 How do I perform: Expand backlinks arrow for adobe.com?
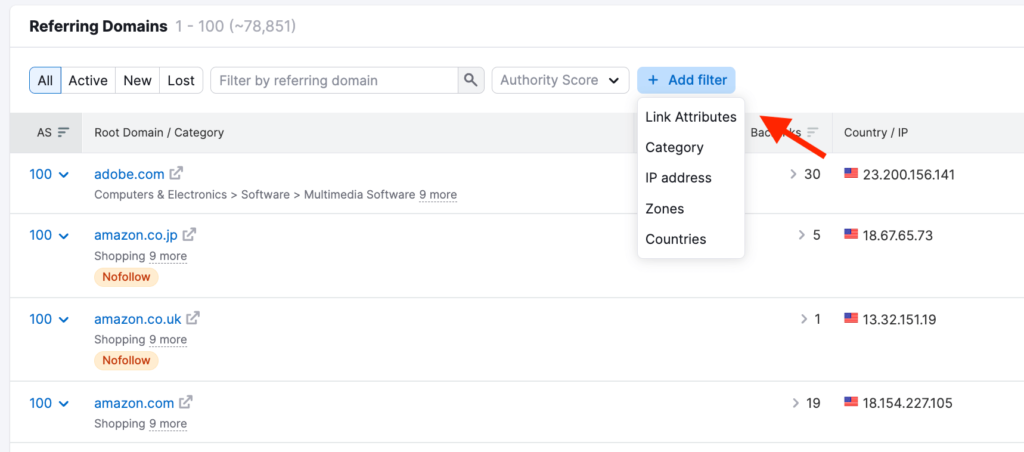(793, 174)
